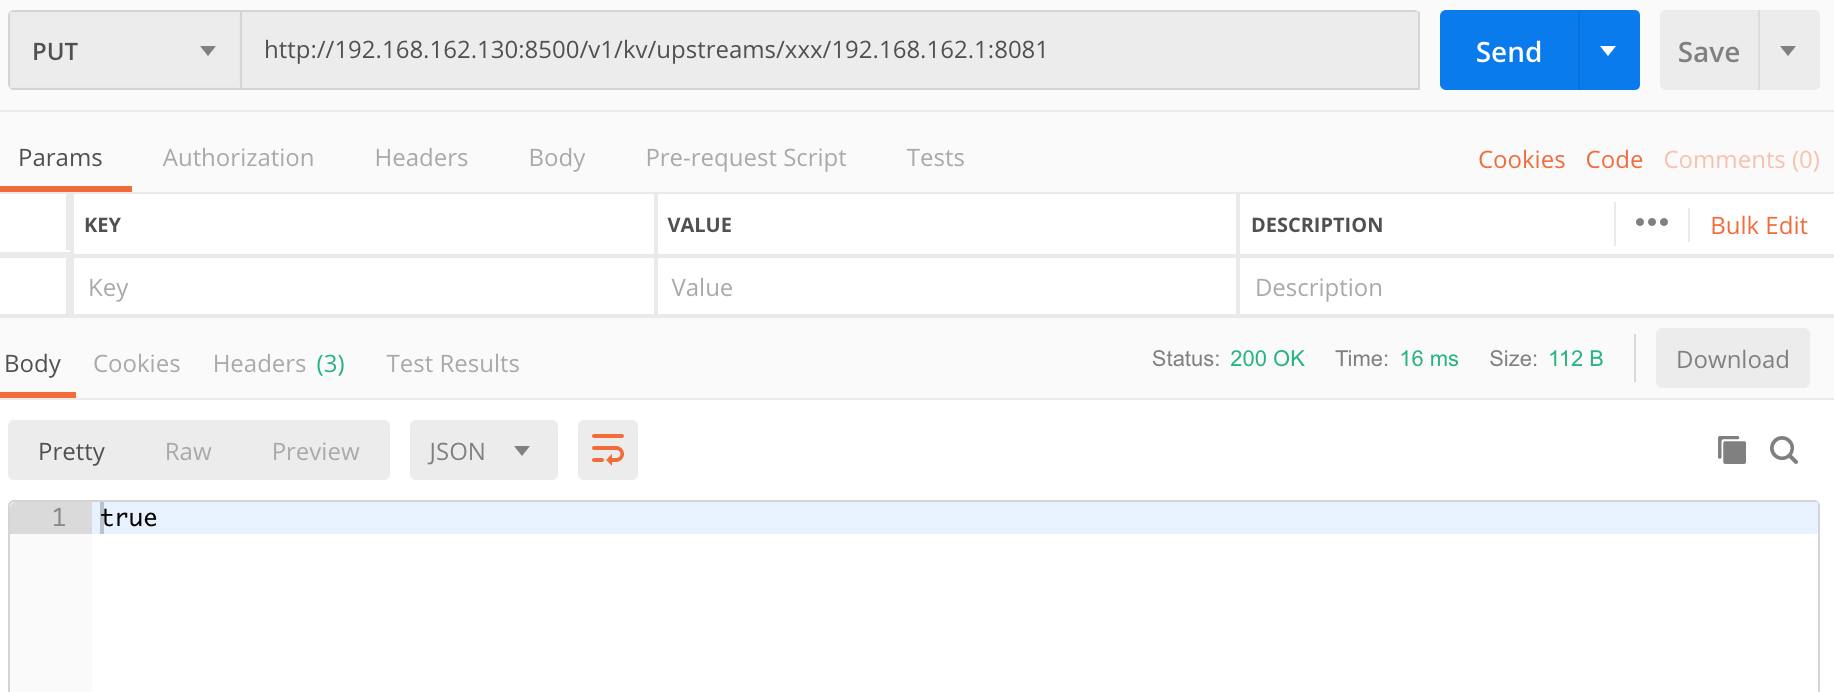Click the Description input field

pyautogui.click(x=1535, y=288)
